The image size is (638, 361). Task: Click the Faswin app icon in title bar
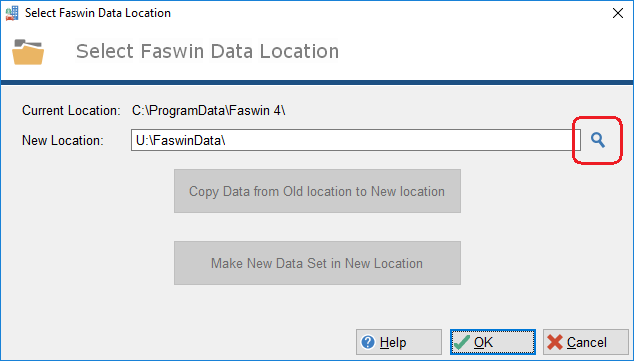[12, 13]
